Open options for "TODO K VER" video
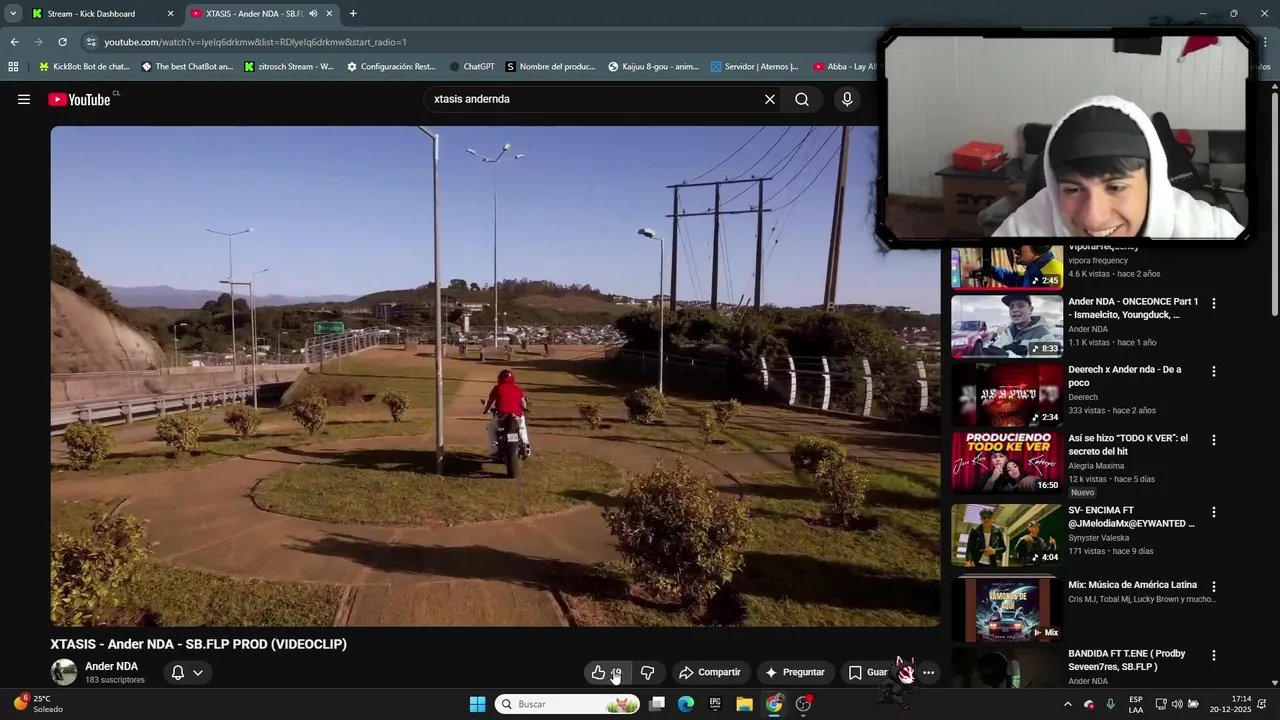Image resolution: width=1280 pixels, height=720 pixels. pos(1214,440)
